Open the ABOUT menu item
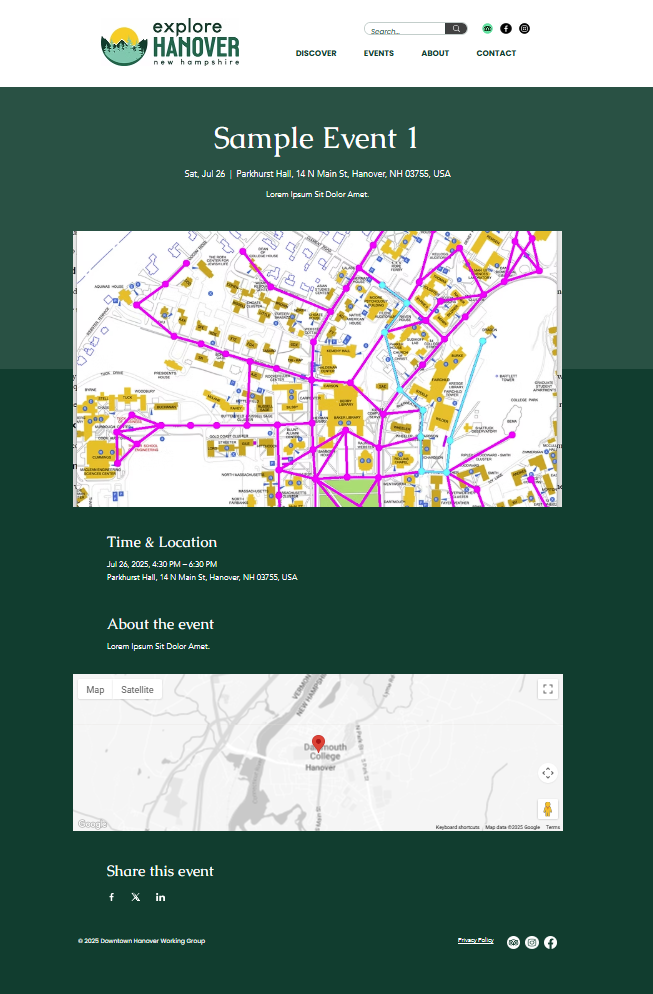This screenshot has width=653, height=994. (x=435, y=53)
